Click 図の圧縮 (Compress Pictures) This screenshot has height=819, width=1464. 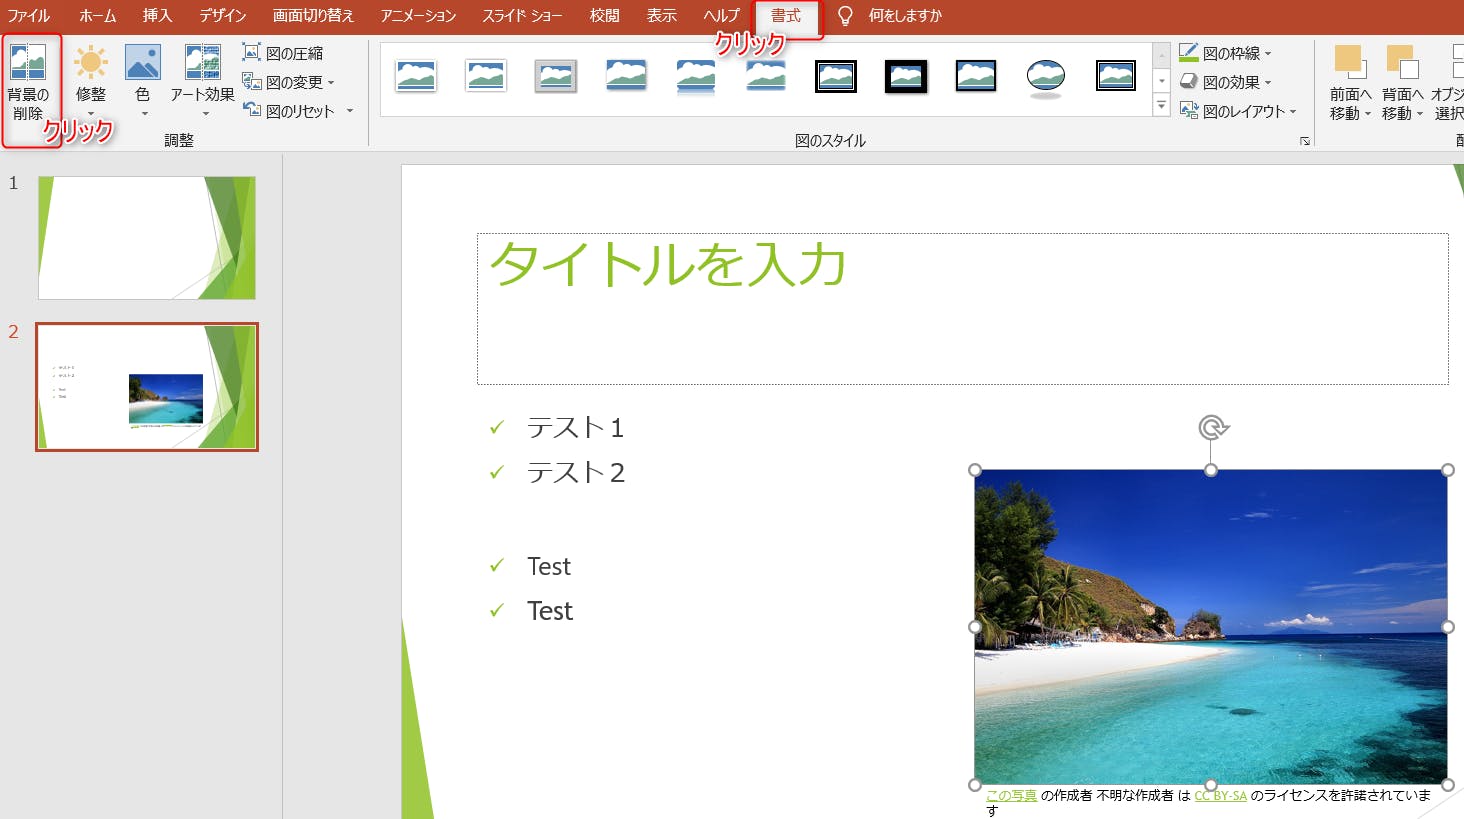(284, 53)
